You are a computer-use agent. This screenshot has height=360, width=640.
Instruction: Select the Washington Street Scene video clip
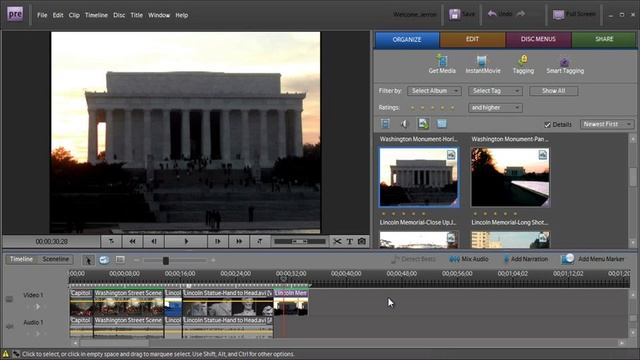pyautogui.click(x=129, y=302)
